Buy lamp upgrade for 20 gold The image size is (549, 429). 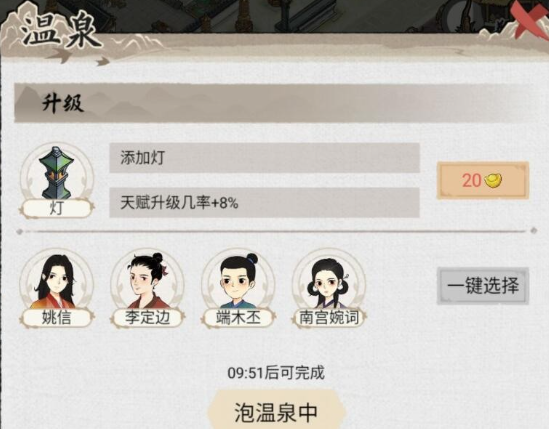click(483, 181)
